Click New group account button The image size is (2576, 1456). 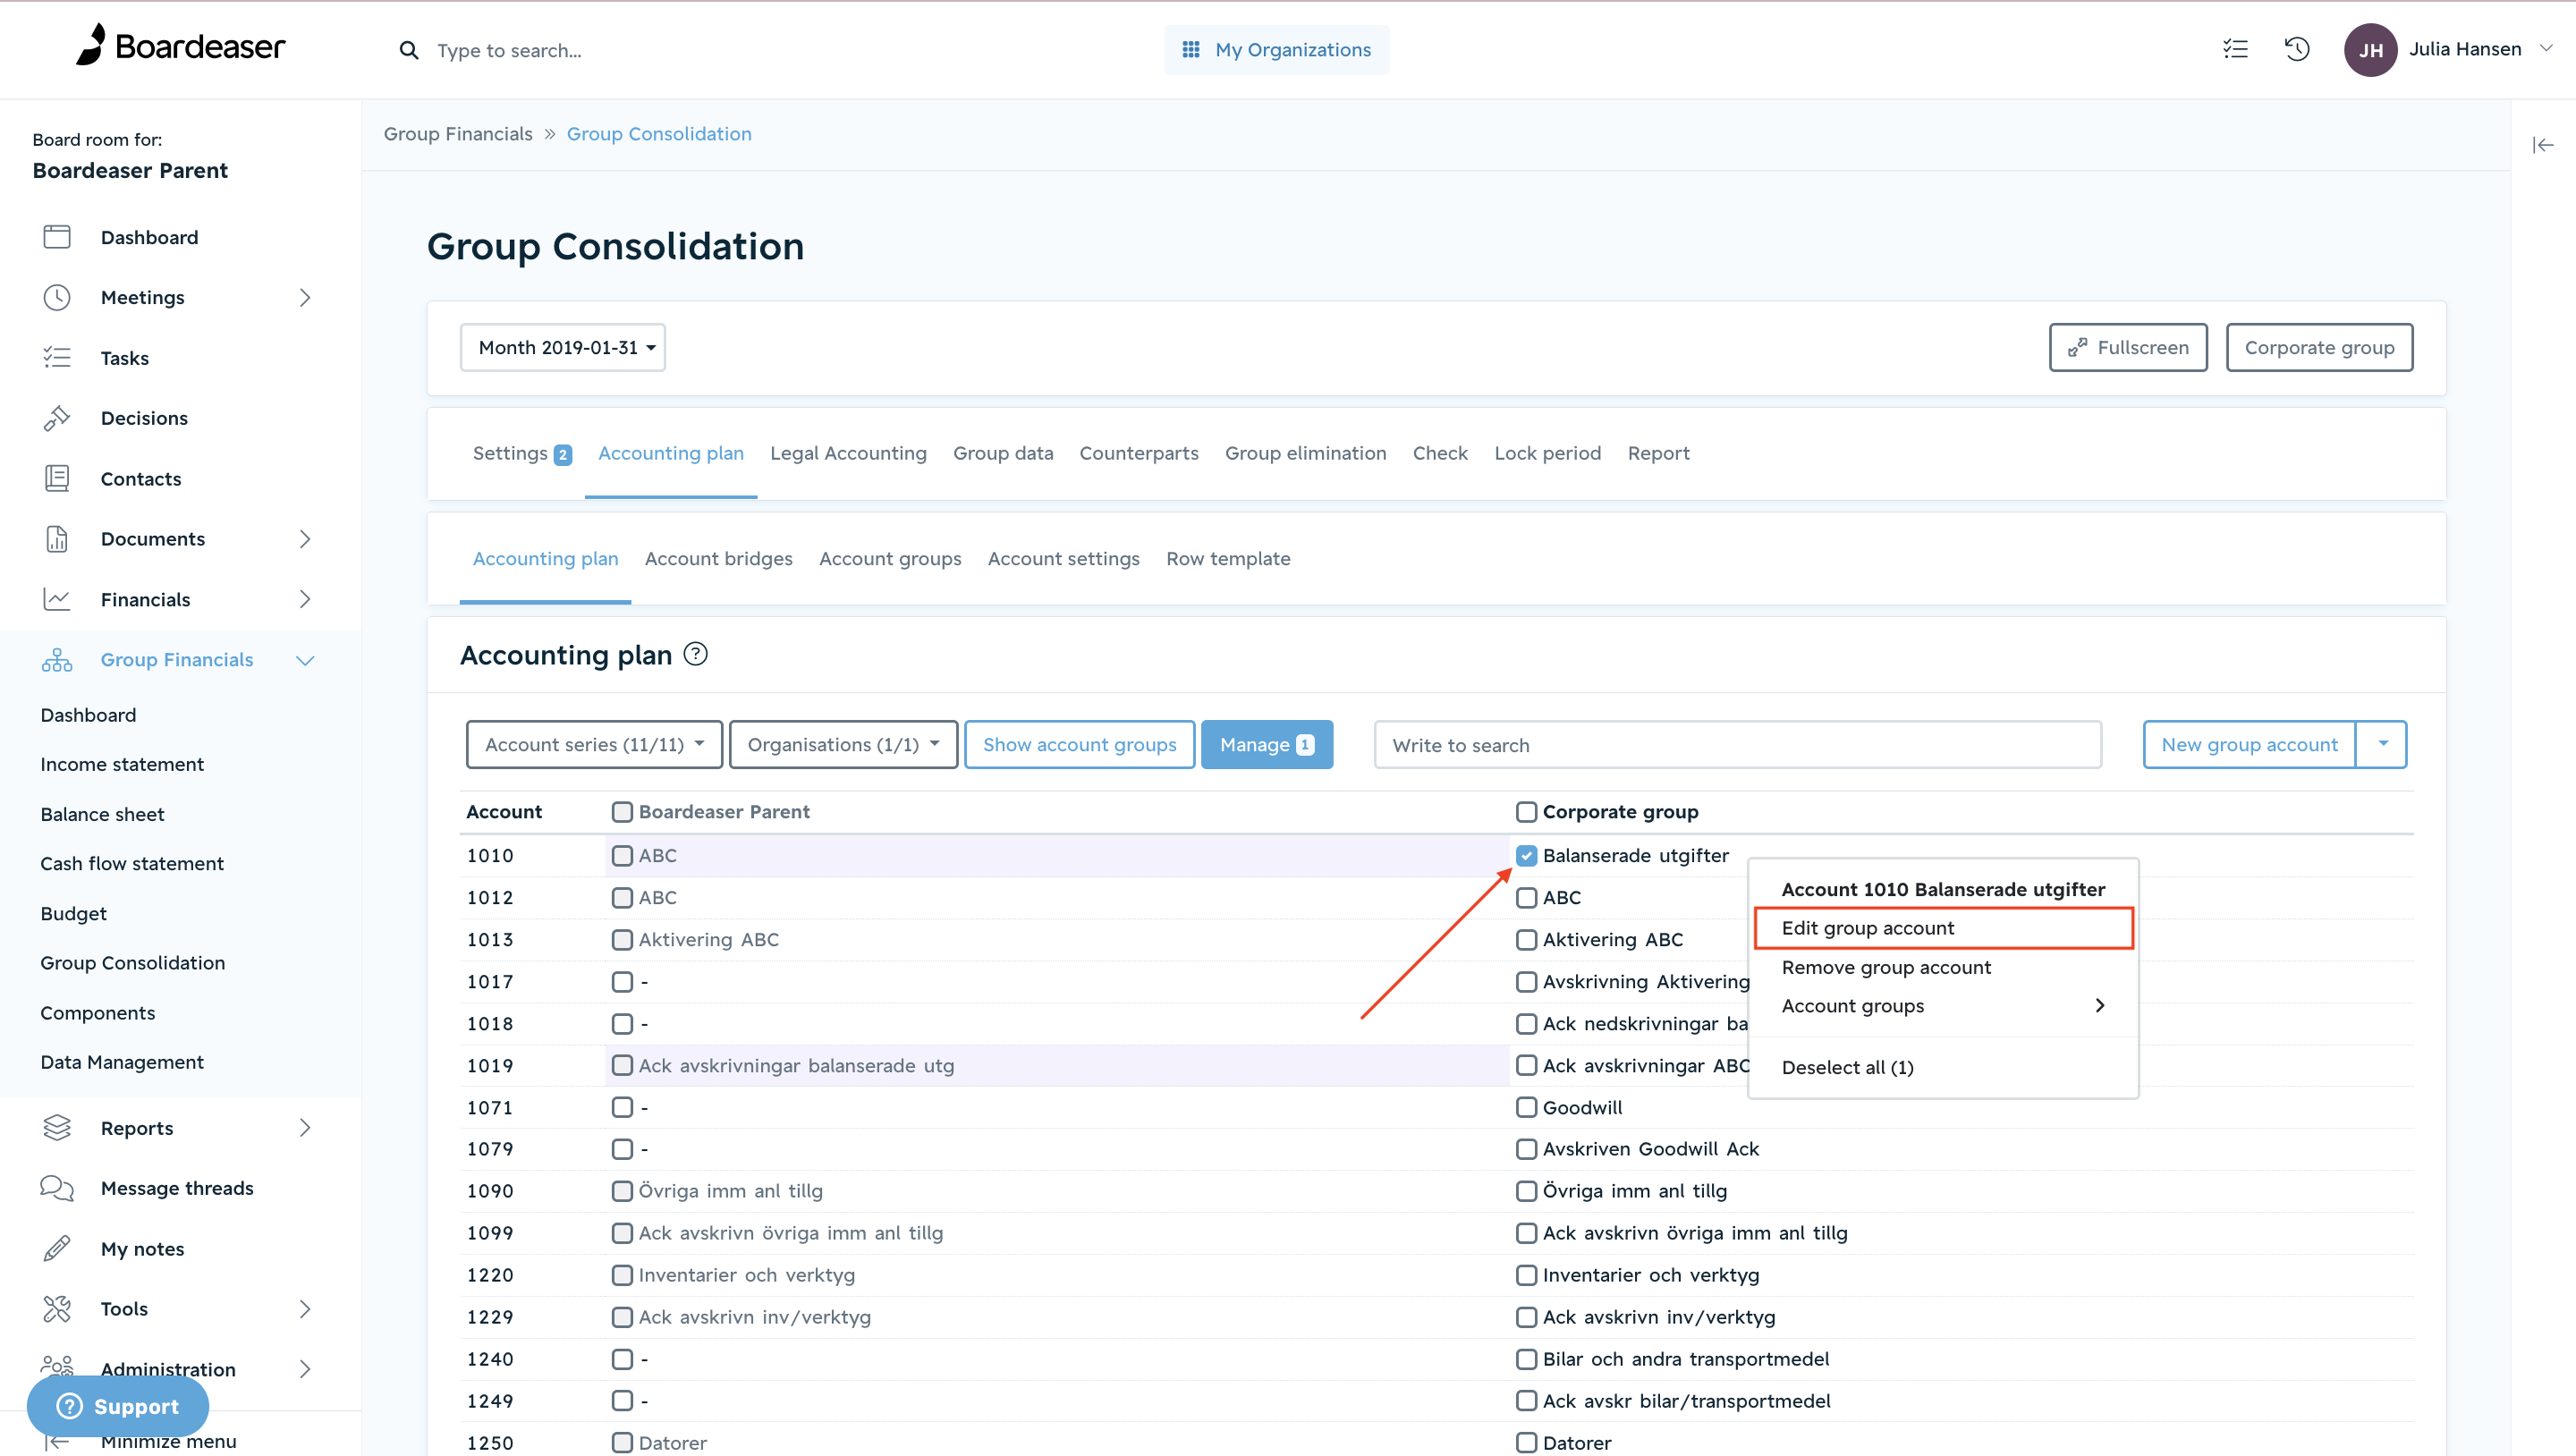[x=2249, y=745]
